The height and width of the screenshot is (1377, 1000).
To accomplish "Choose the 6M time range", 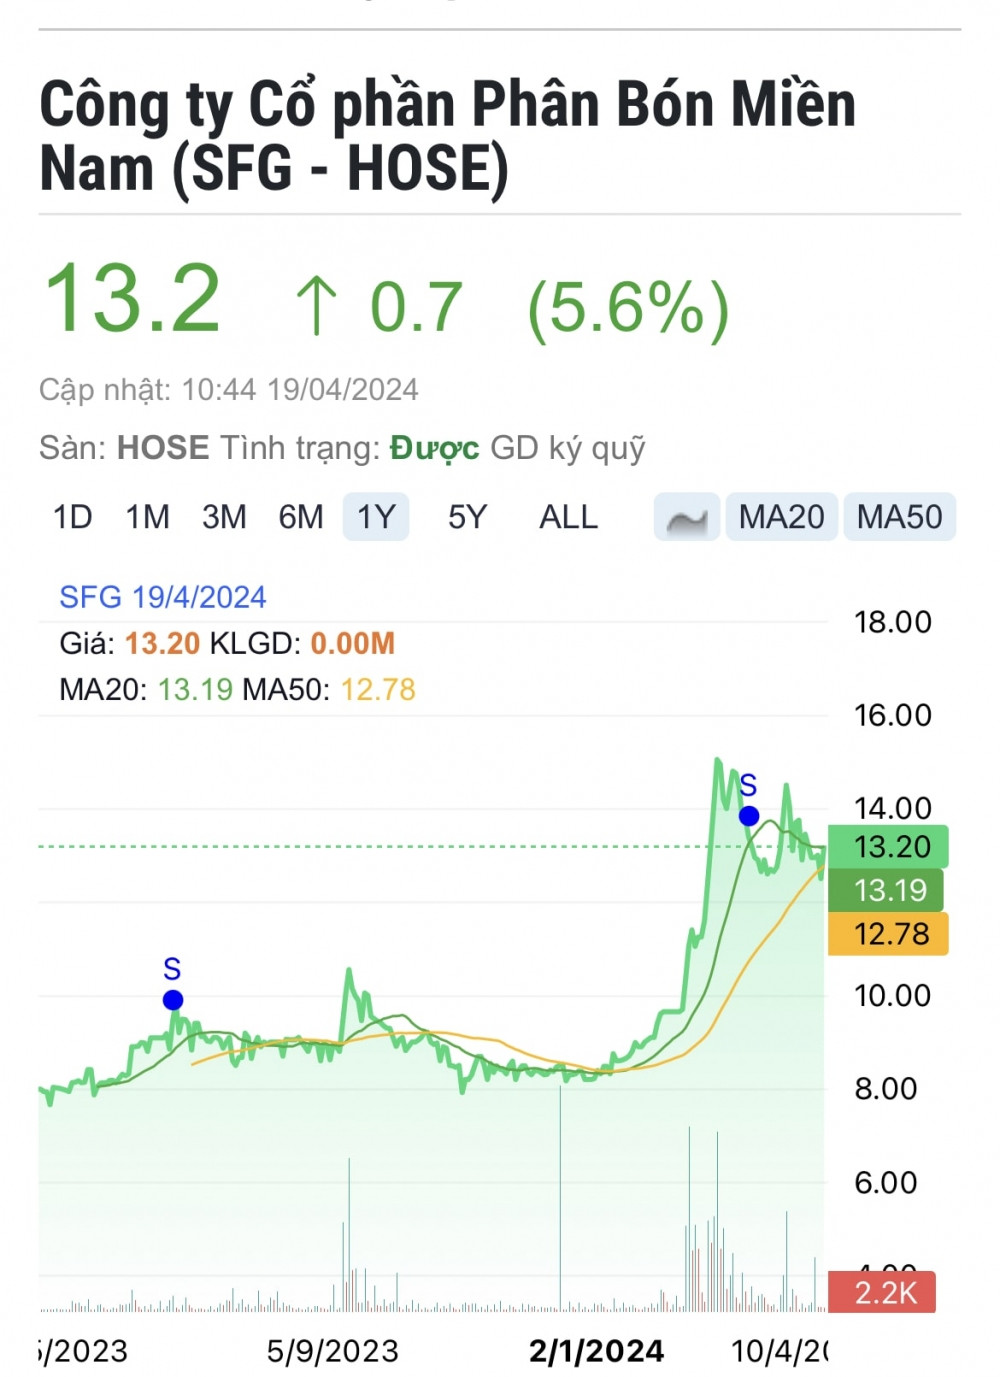I will pyautogui.click(x=300, y=517).
